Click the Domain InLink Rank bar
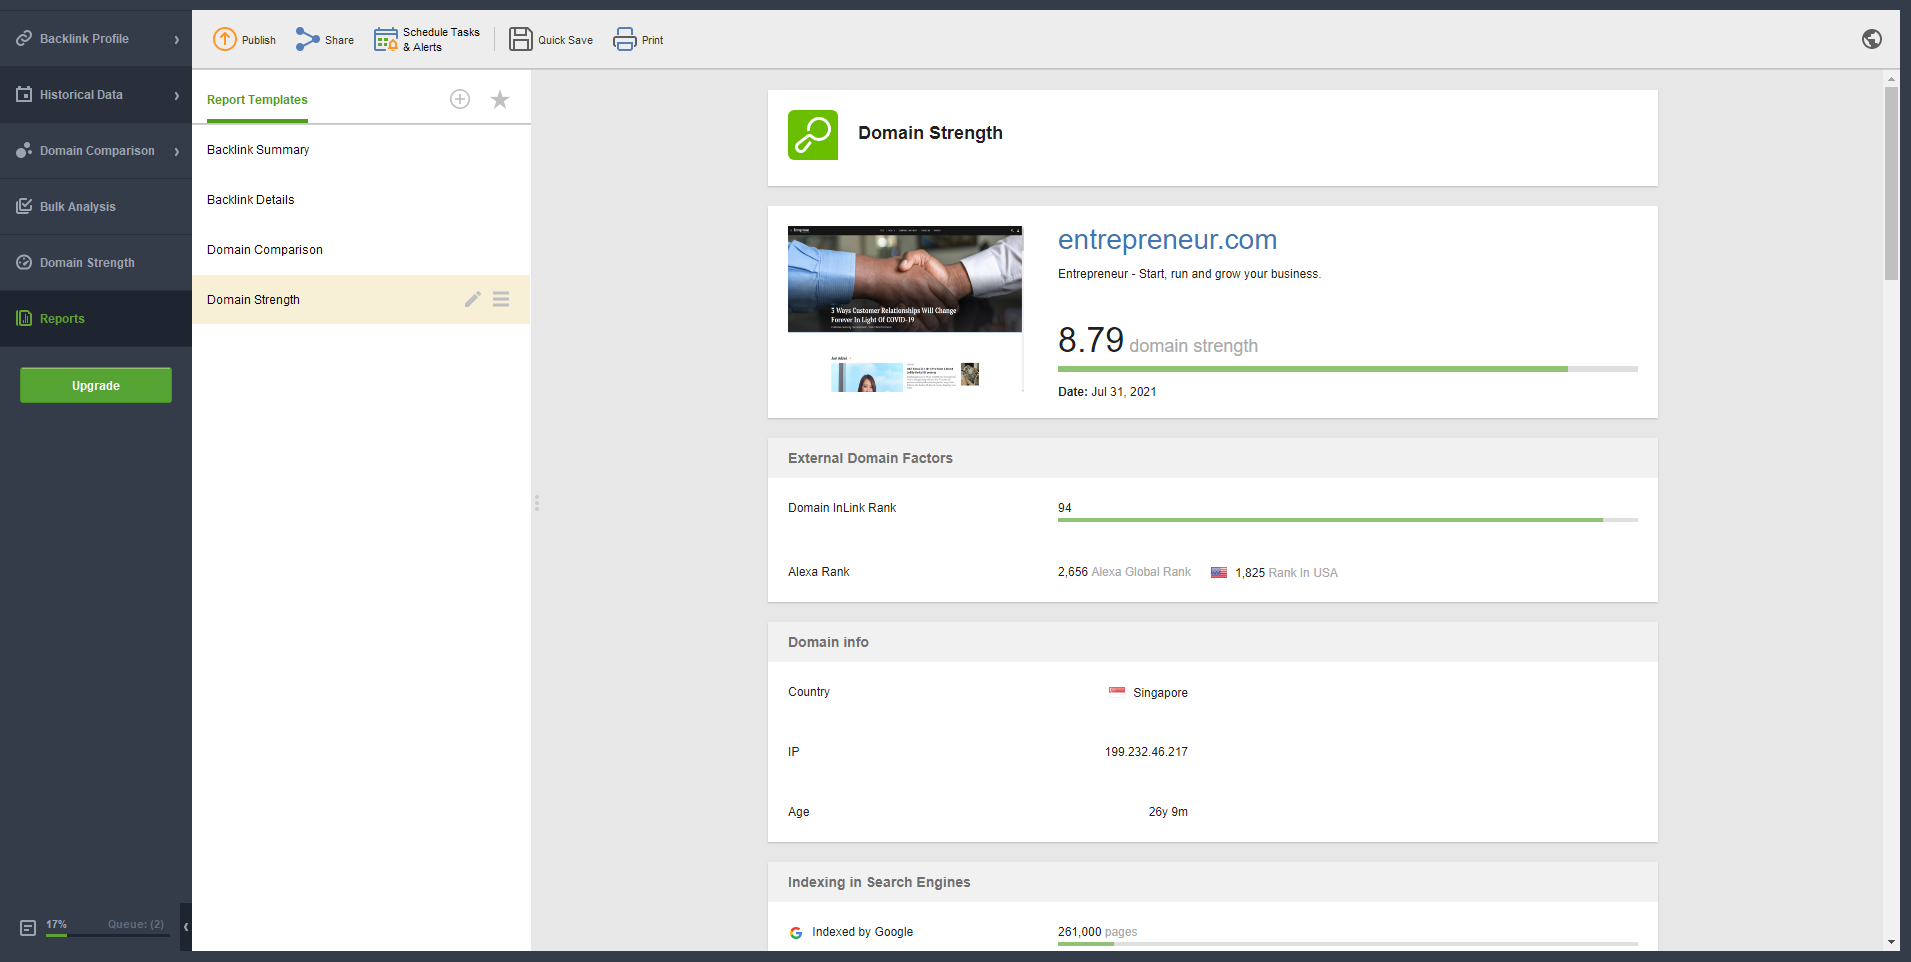Image resolution: width=1911 pixels, height=962 pixels. pos(1348,520)
